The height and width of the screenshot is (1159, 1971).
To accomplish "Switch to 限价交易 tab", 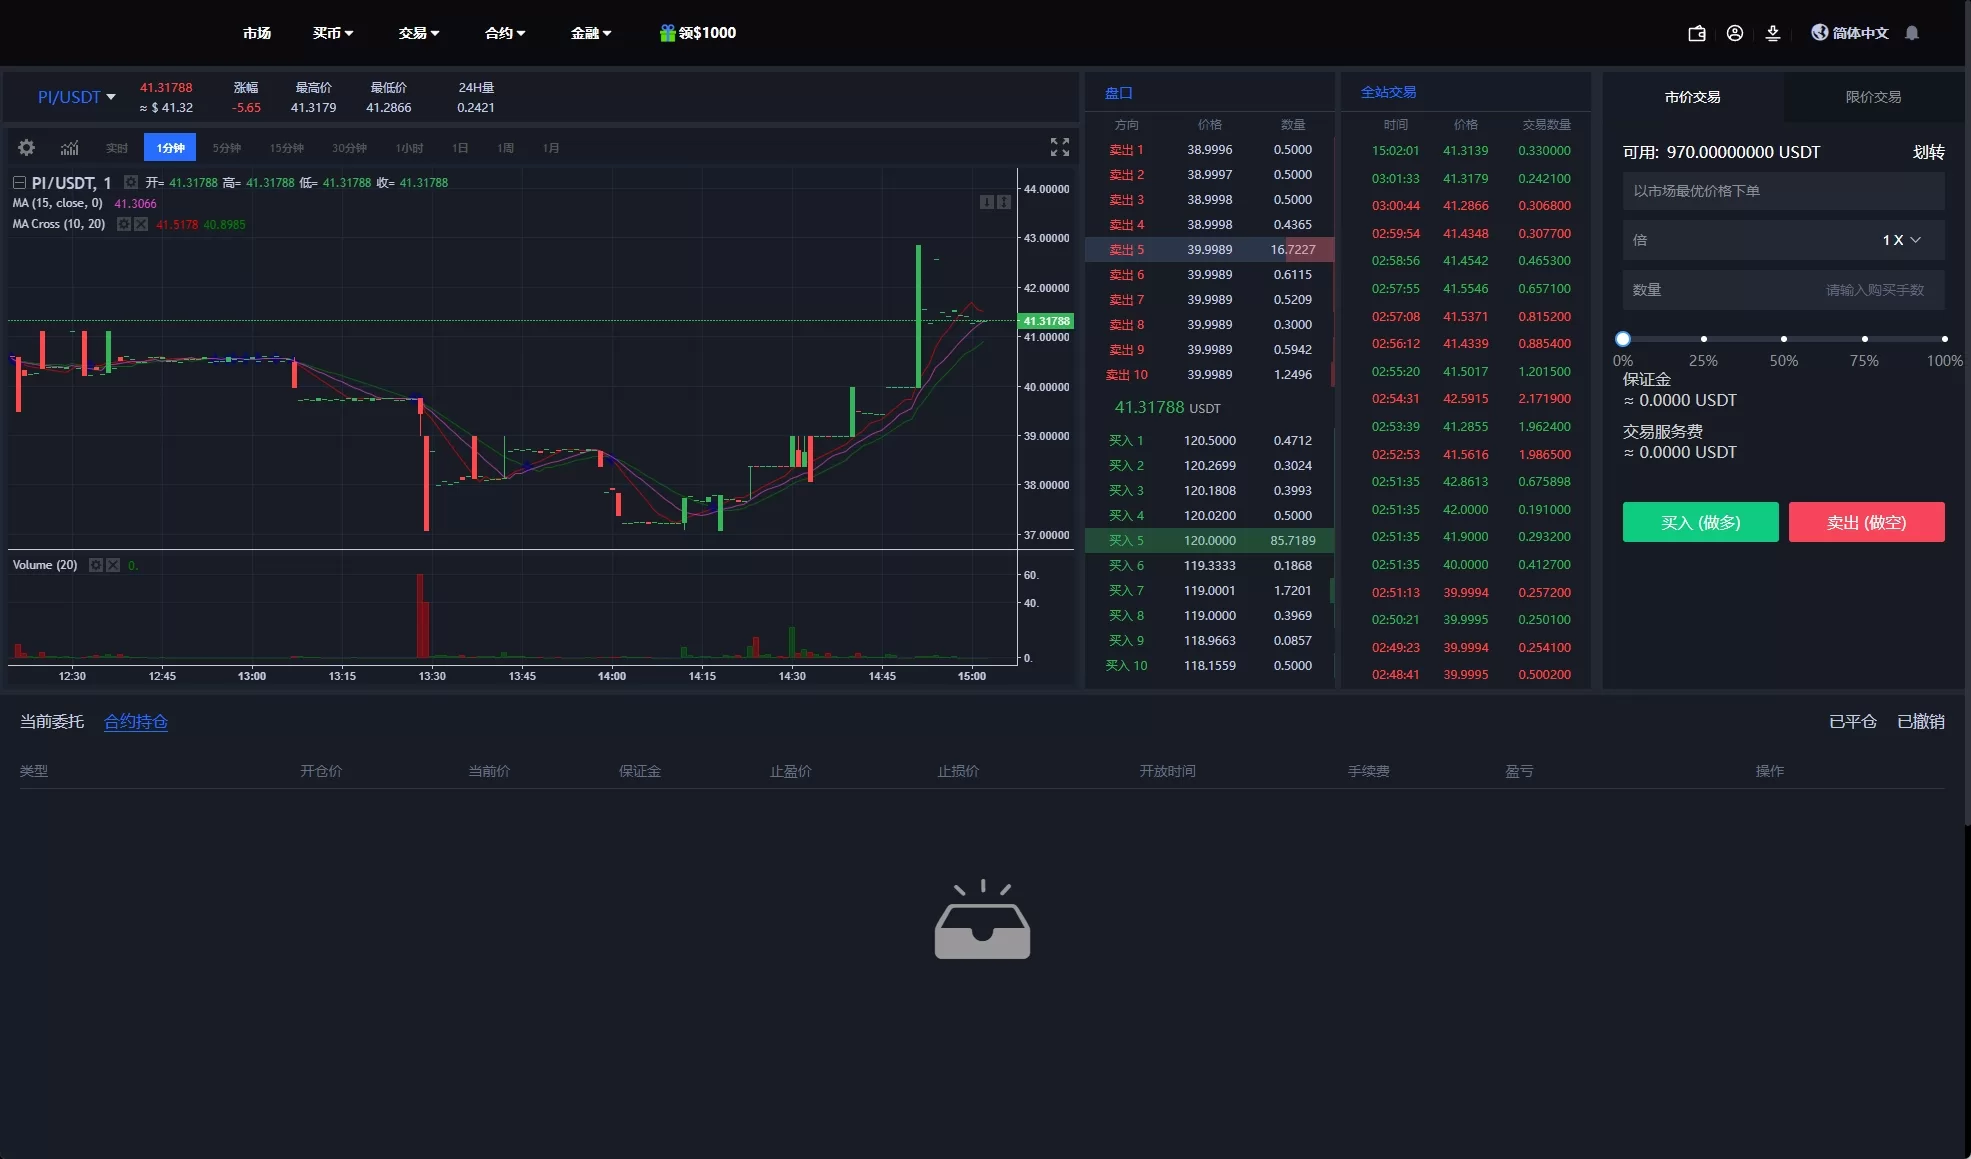I will [1873, 97].
